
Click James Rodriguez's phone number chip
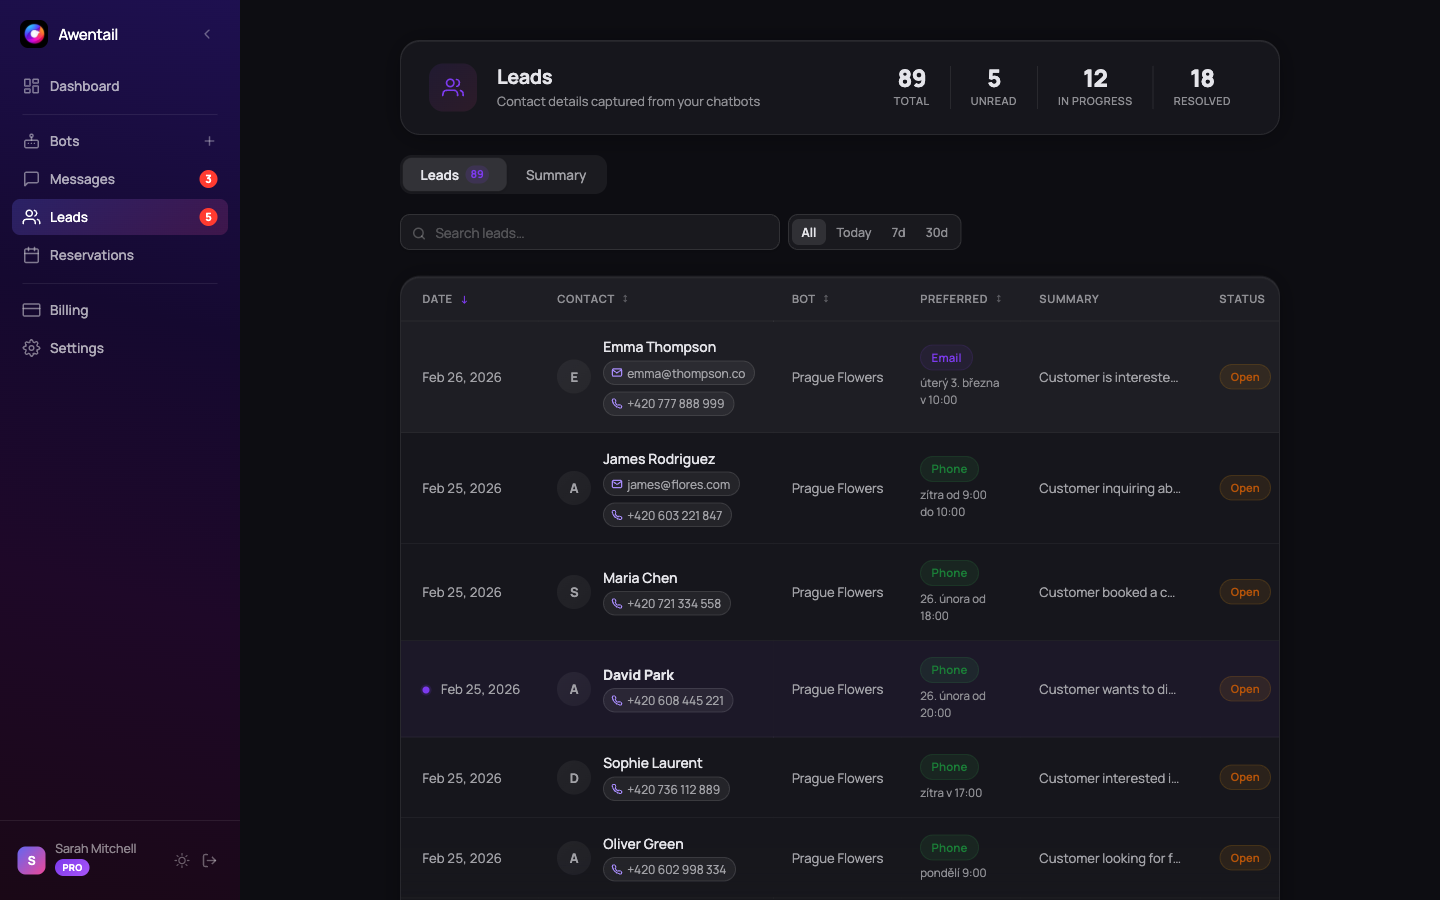(667, 516)
